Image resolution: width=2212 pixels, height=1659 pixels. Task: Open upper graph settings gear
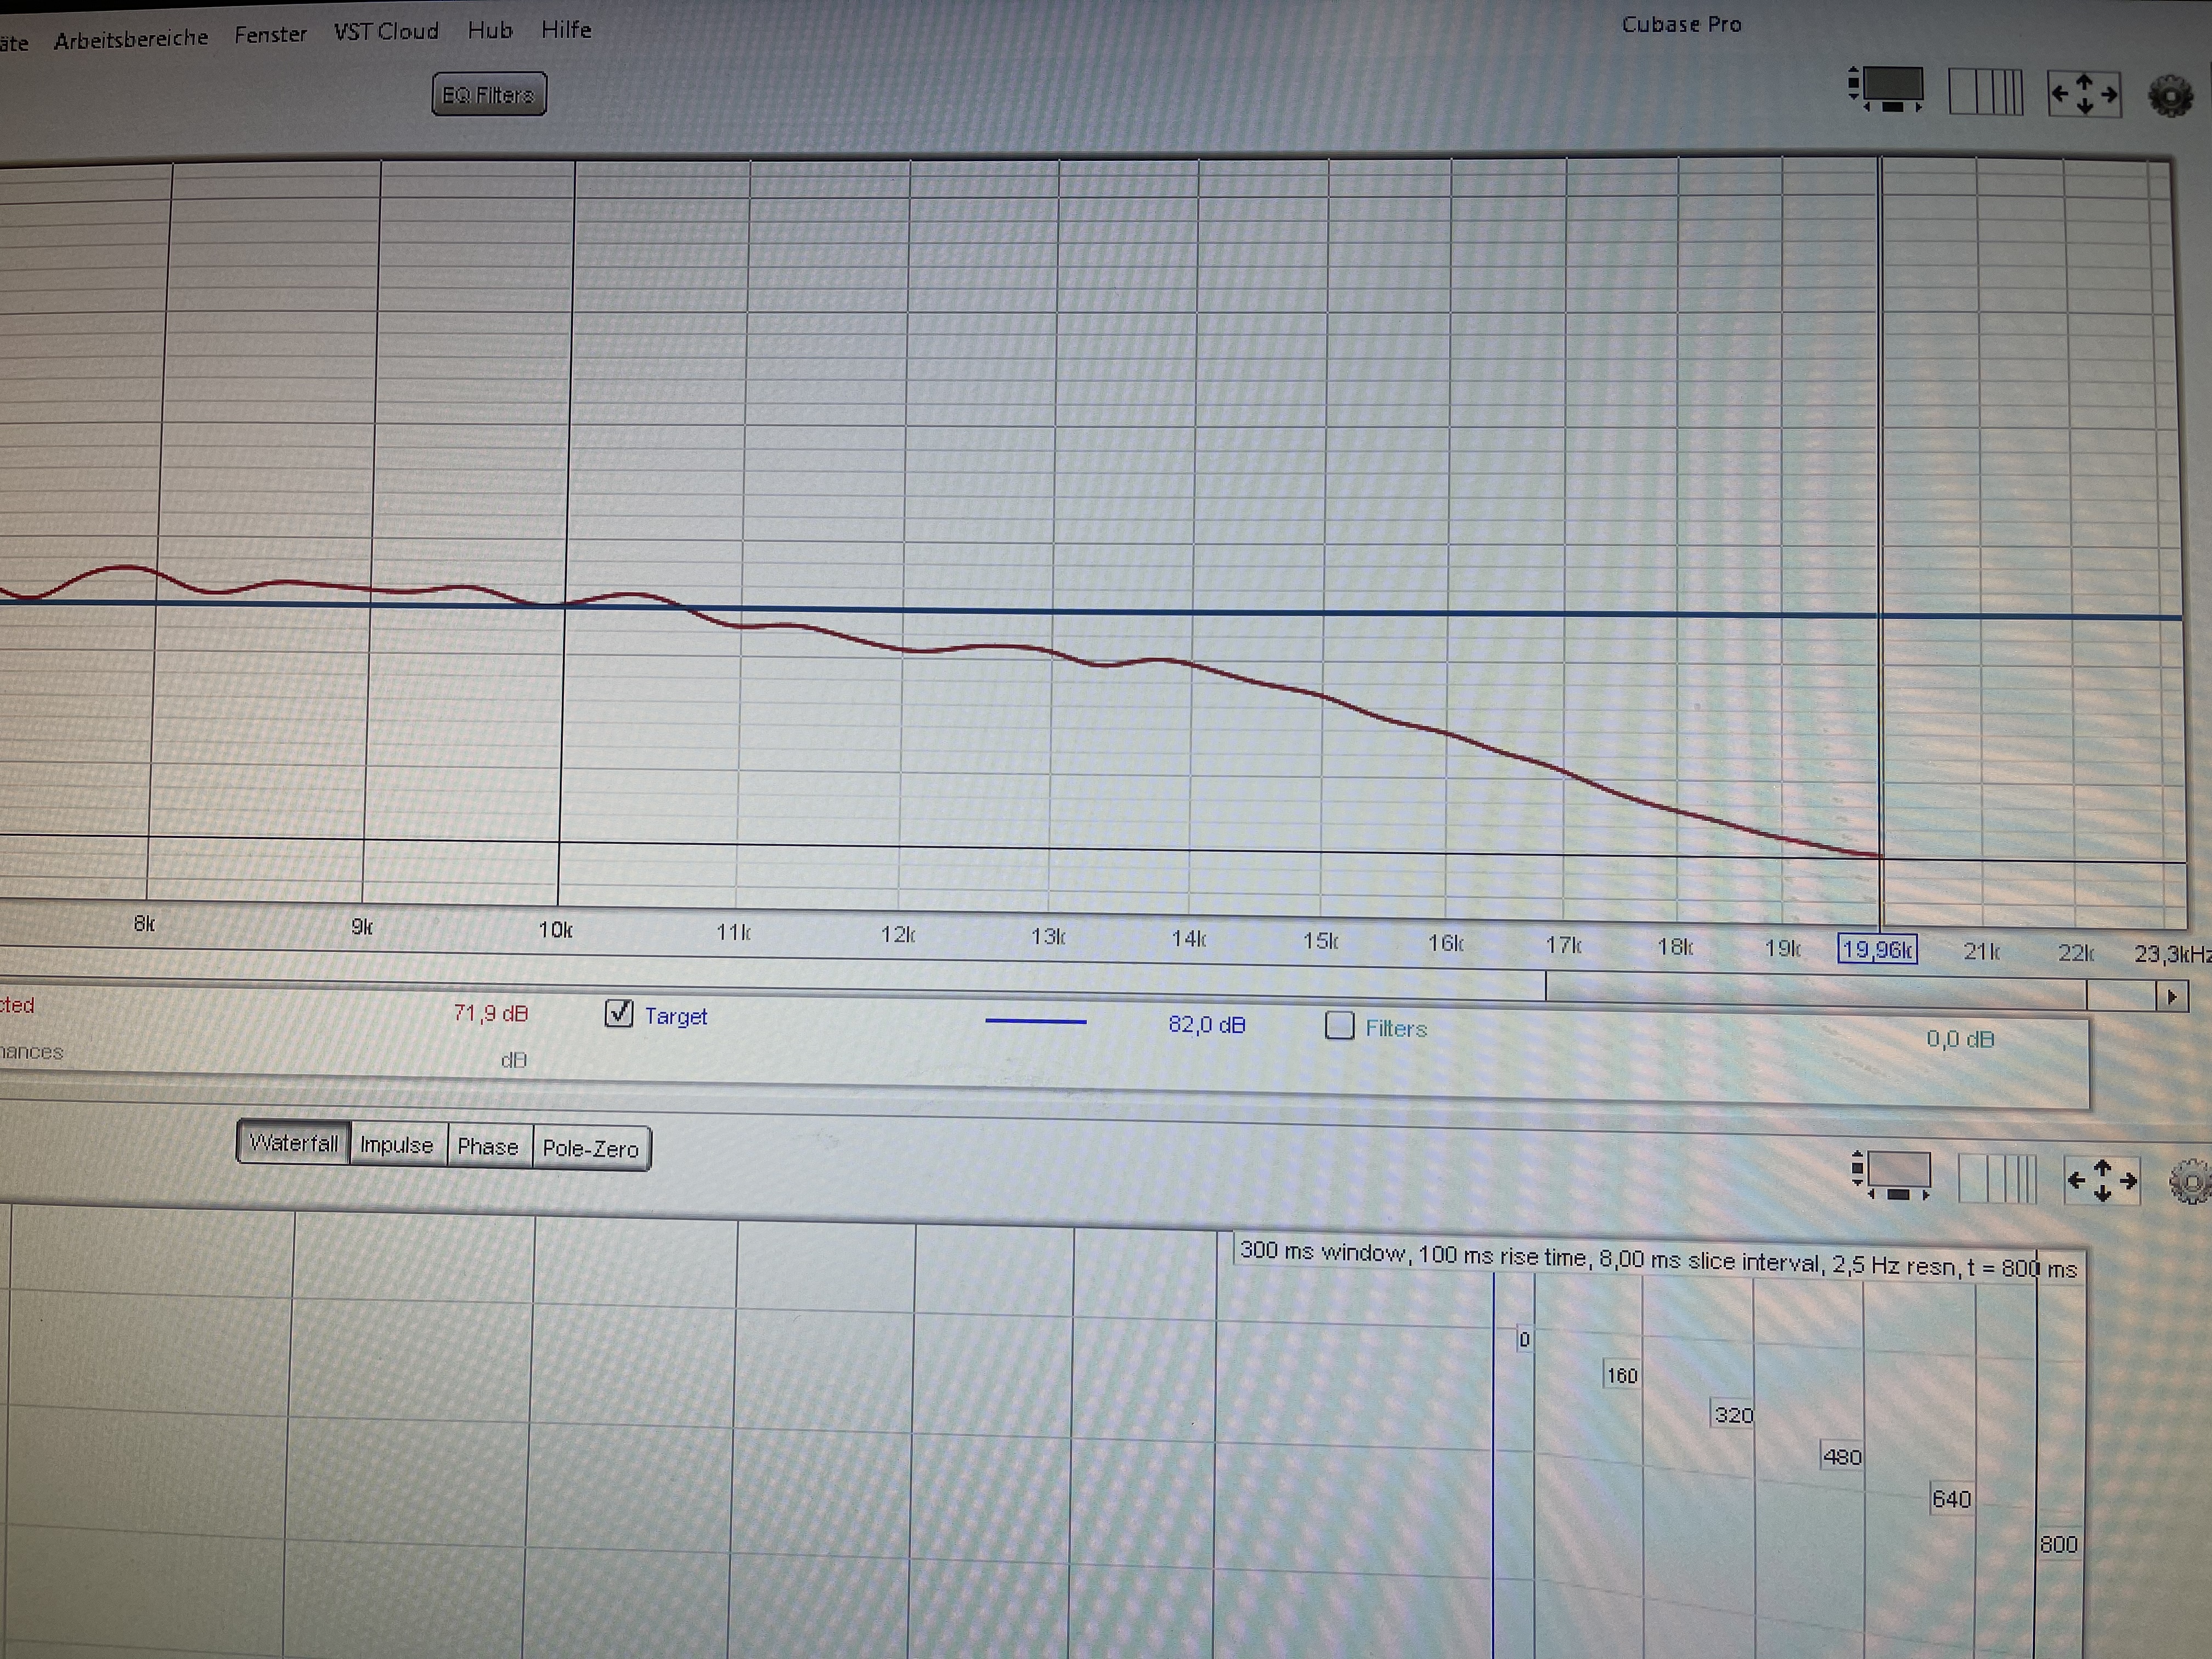pyautogui.click(x=2171, y=97)
